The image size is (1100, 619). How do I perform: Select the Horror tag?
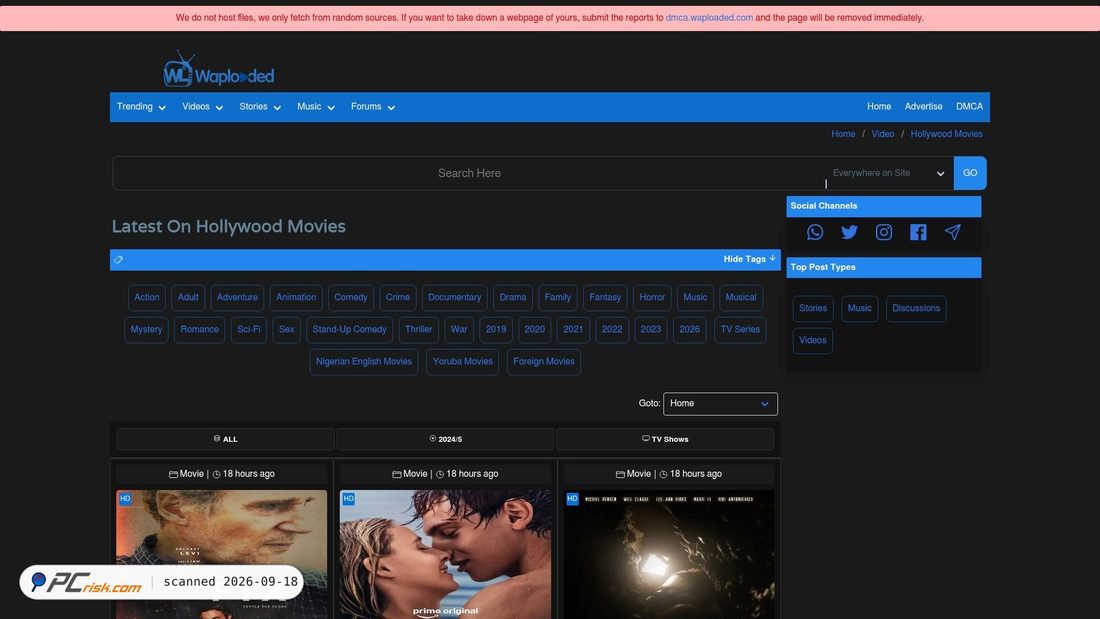652,298
